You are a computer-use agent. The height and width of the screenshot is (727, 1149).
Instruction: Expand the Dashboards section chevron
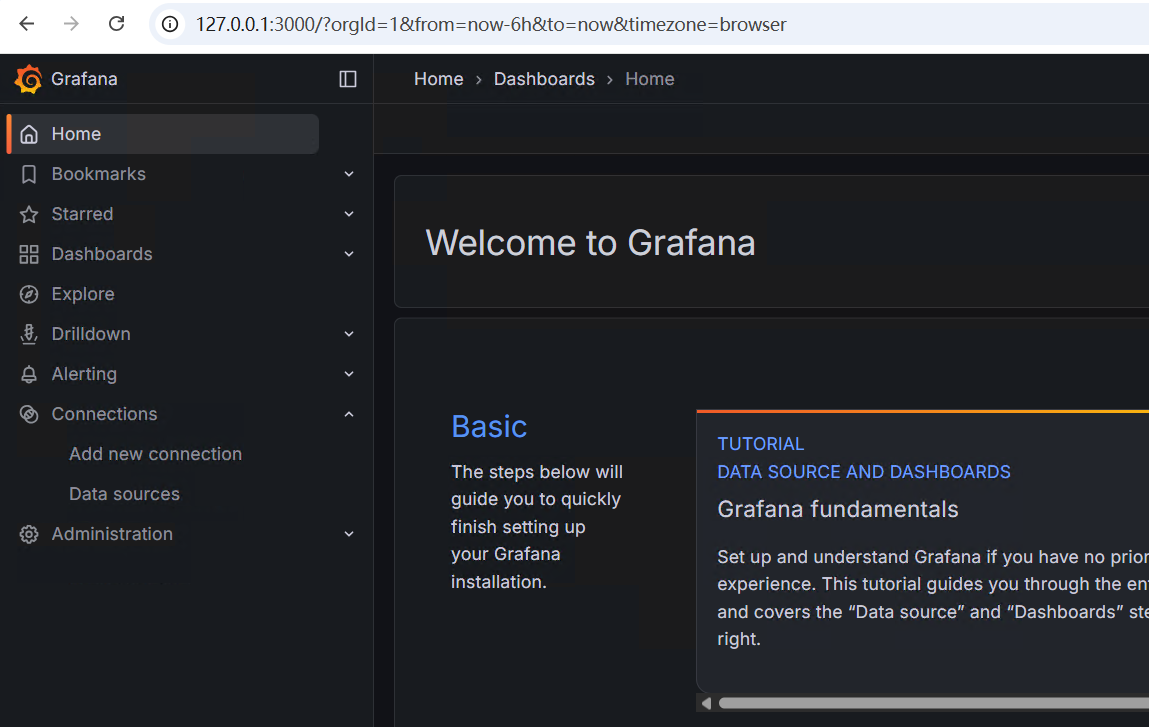tap(349, 254)
